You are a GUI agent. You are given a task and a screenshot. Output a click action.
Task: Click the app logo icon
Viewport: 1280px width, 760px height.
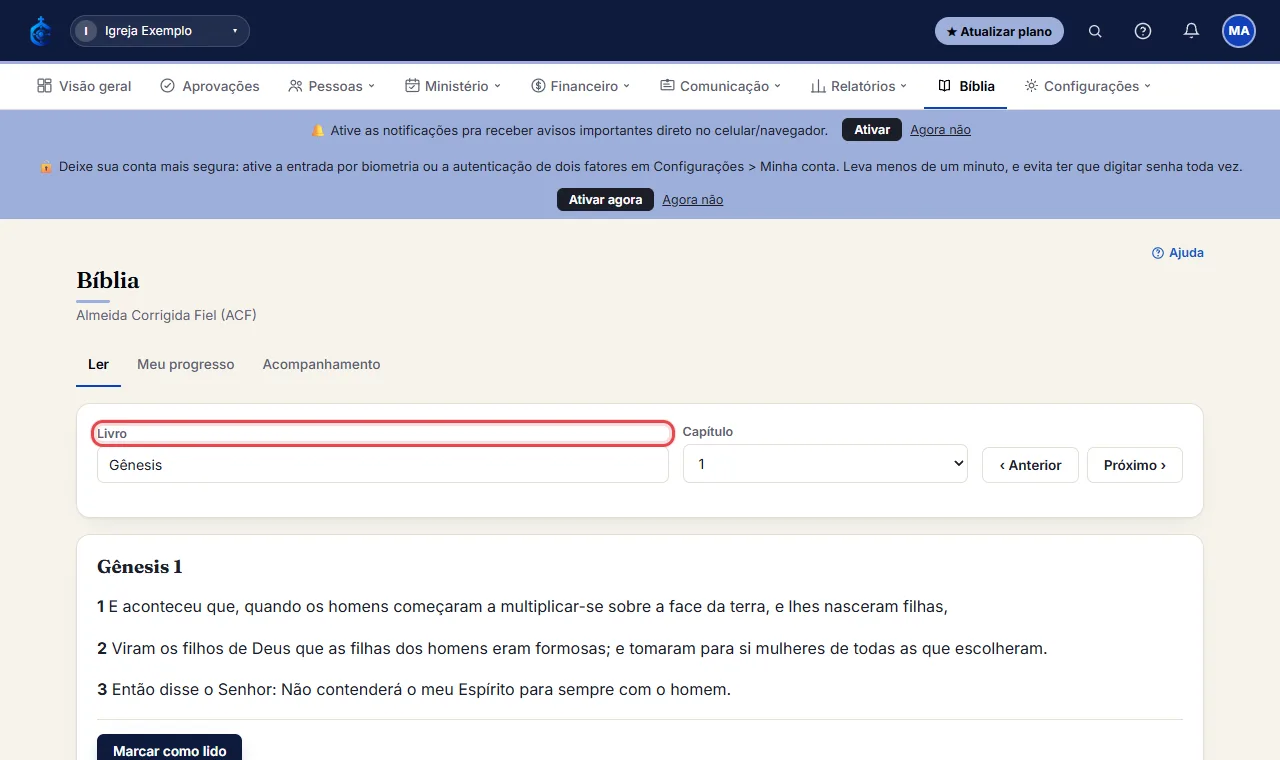click(x=41, y=31)
